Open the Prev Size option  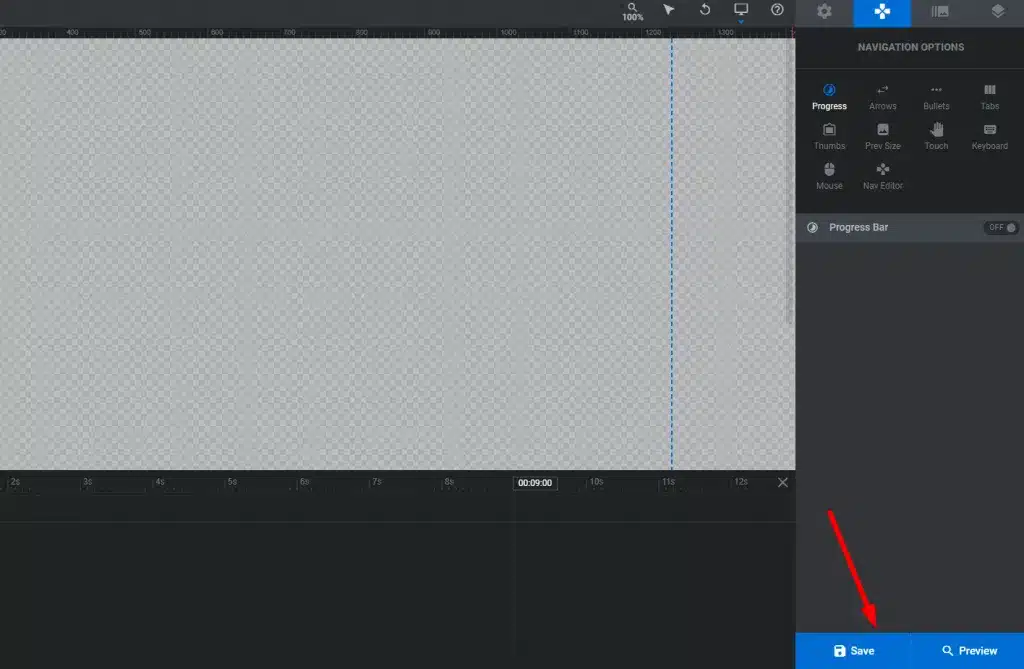(x=883, y=136)
